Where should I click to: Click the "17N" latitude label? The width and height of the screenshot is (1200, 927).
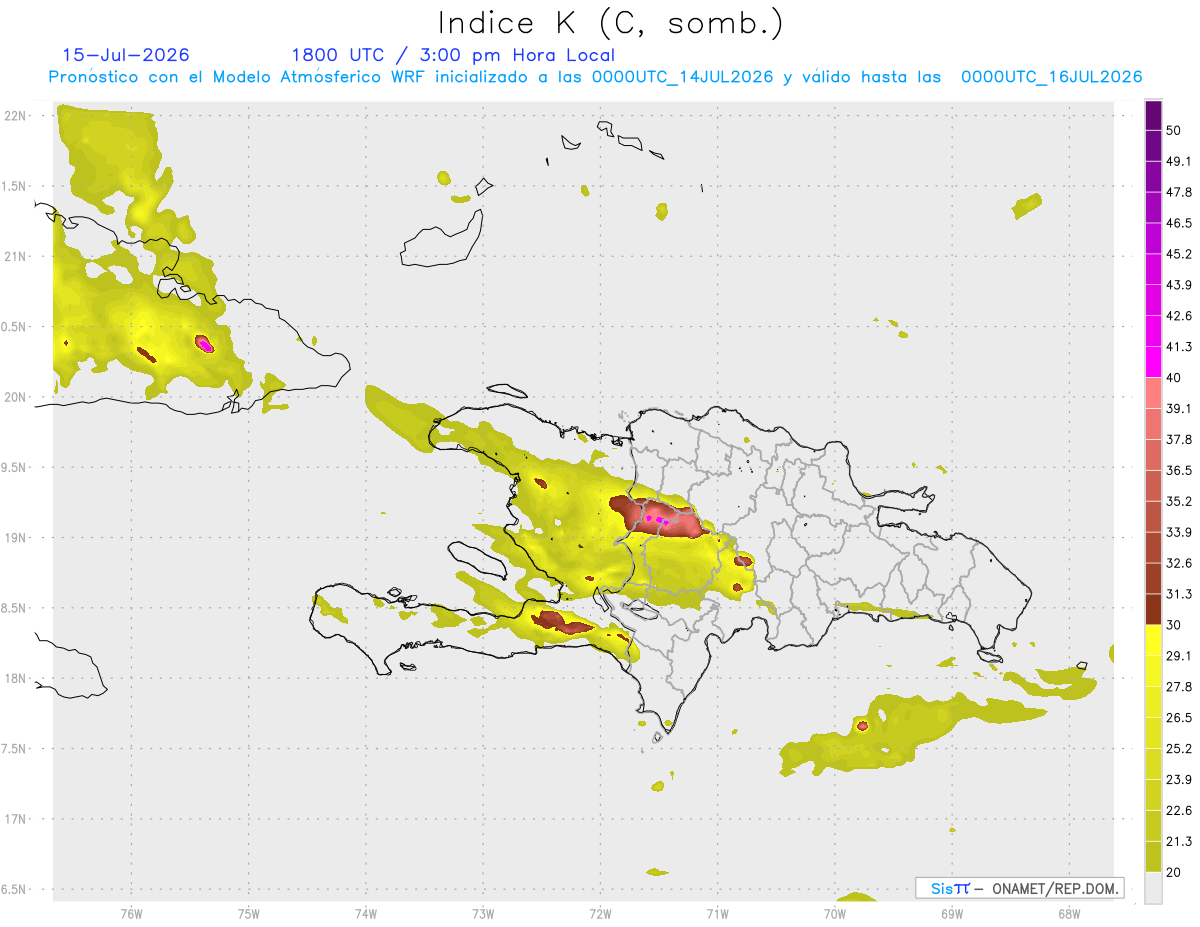[16, 819]
